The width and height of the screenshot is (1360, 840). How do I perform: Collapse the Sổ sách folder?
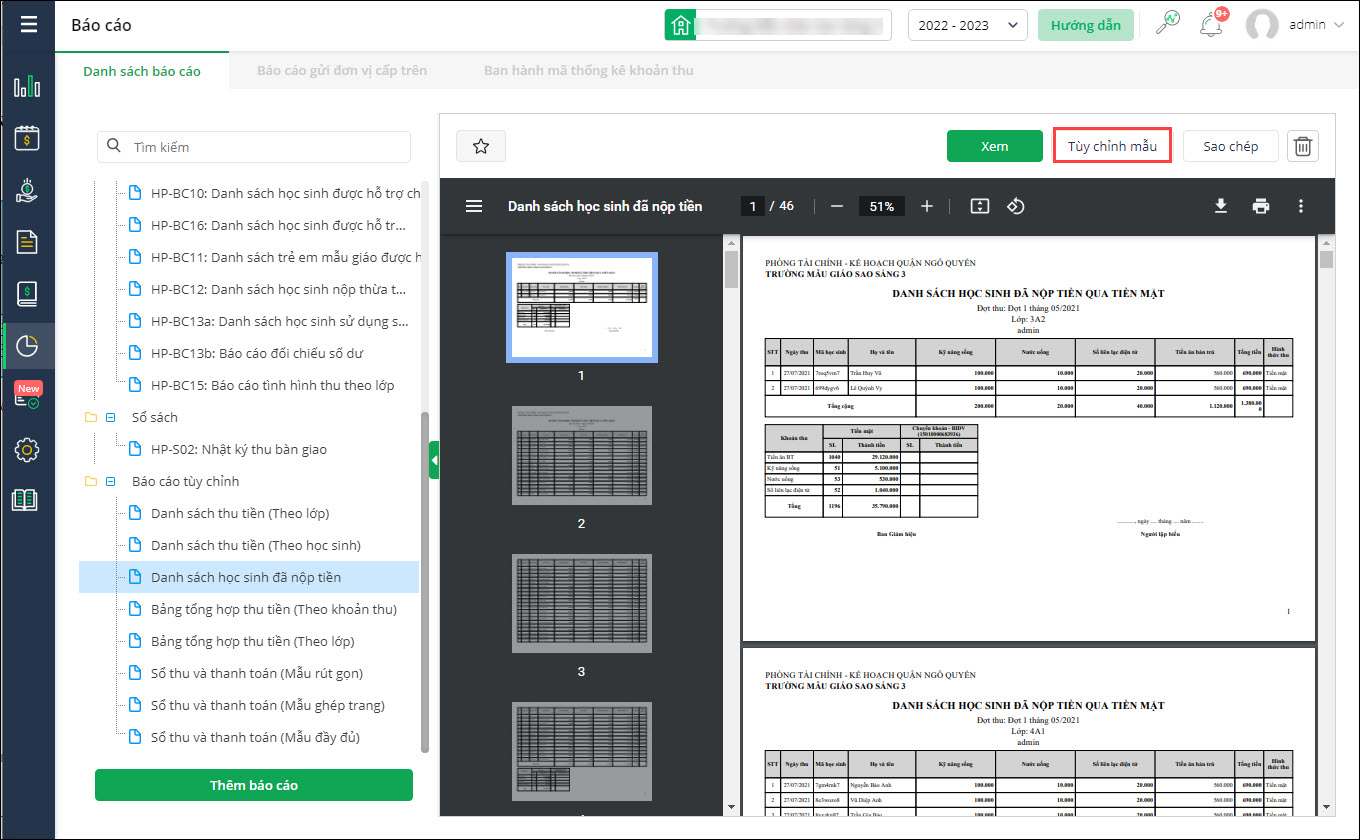(111, 417)
